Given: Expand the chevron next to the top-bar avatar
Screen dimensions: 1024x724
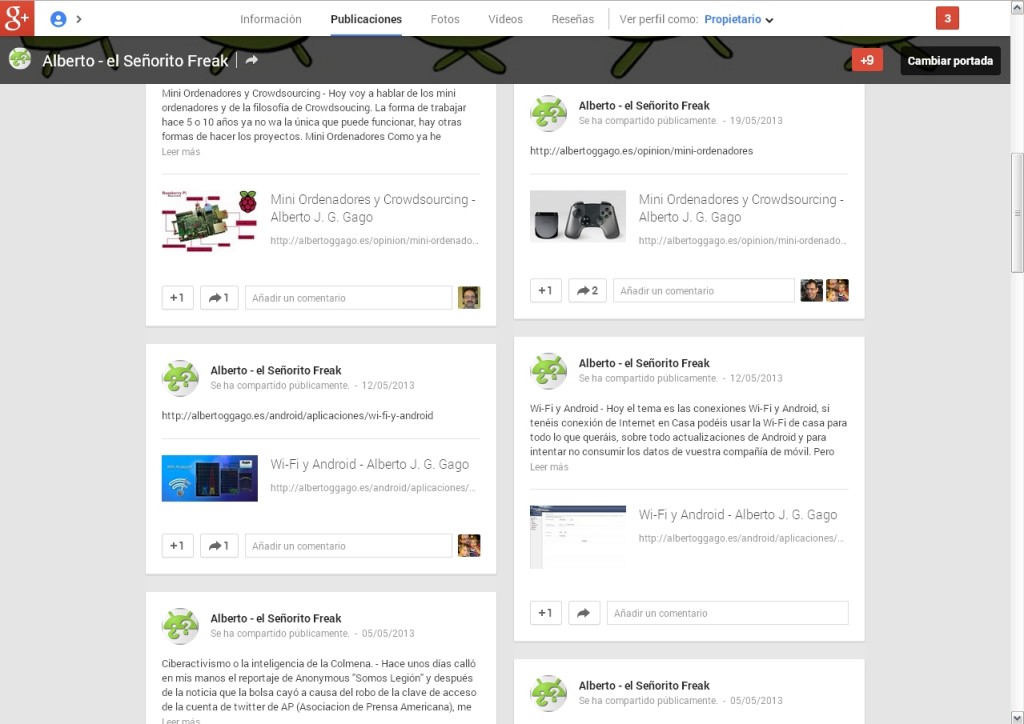Looking at the screenshot, I should tap(79, 16).
